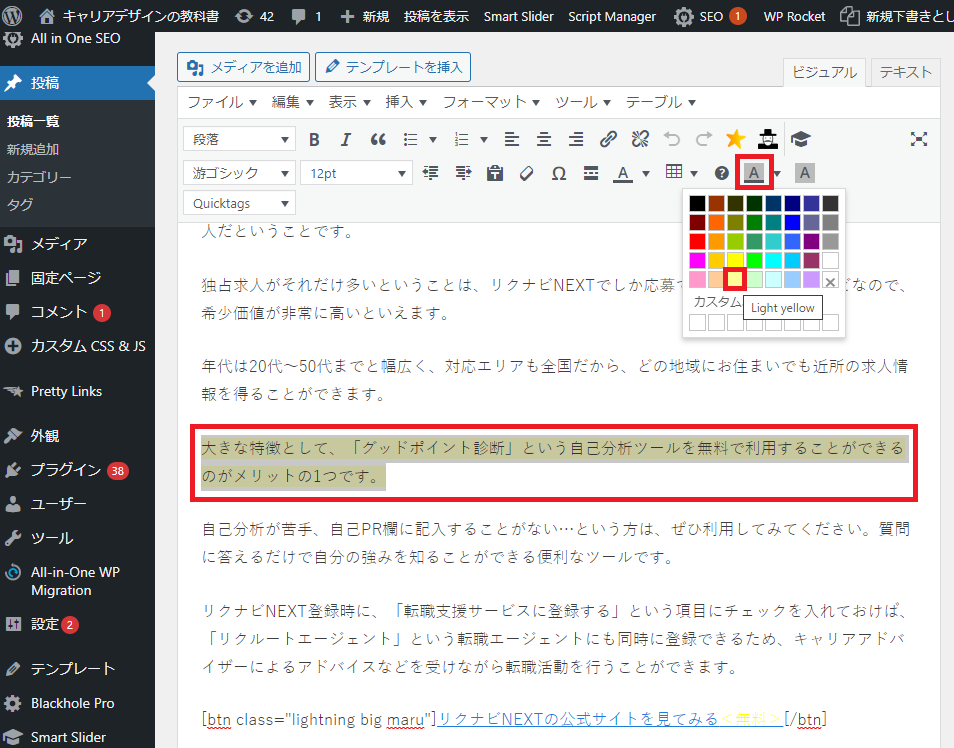This screenshot has height=748, width=954.
Task: Align text to center
Action: pyautogui.click(x=543, y=139)
